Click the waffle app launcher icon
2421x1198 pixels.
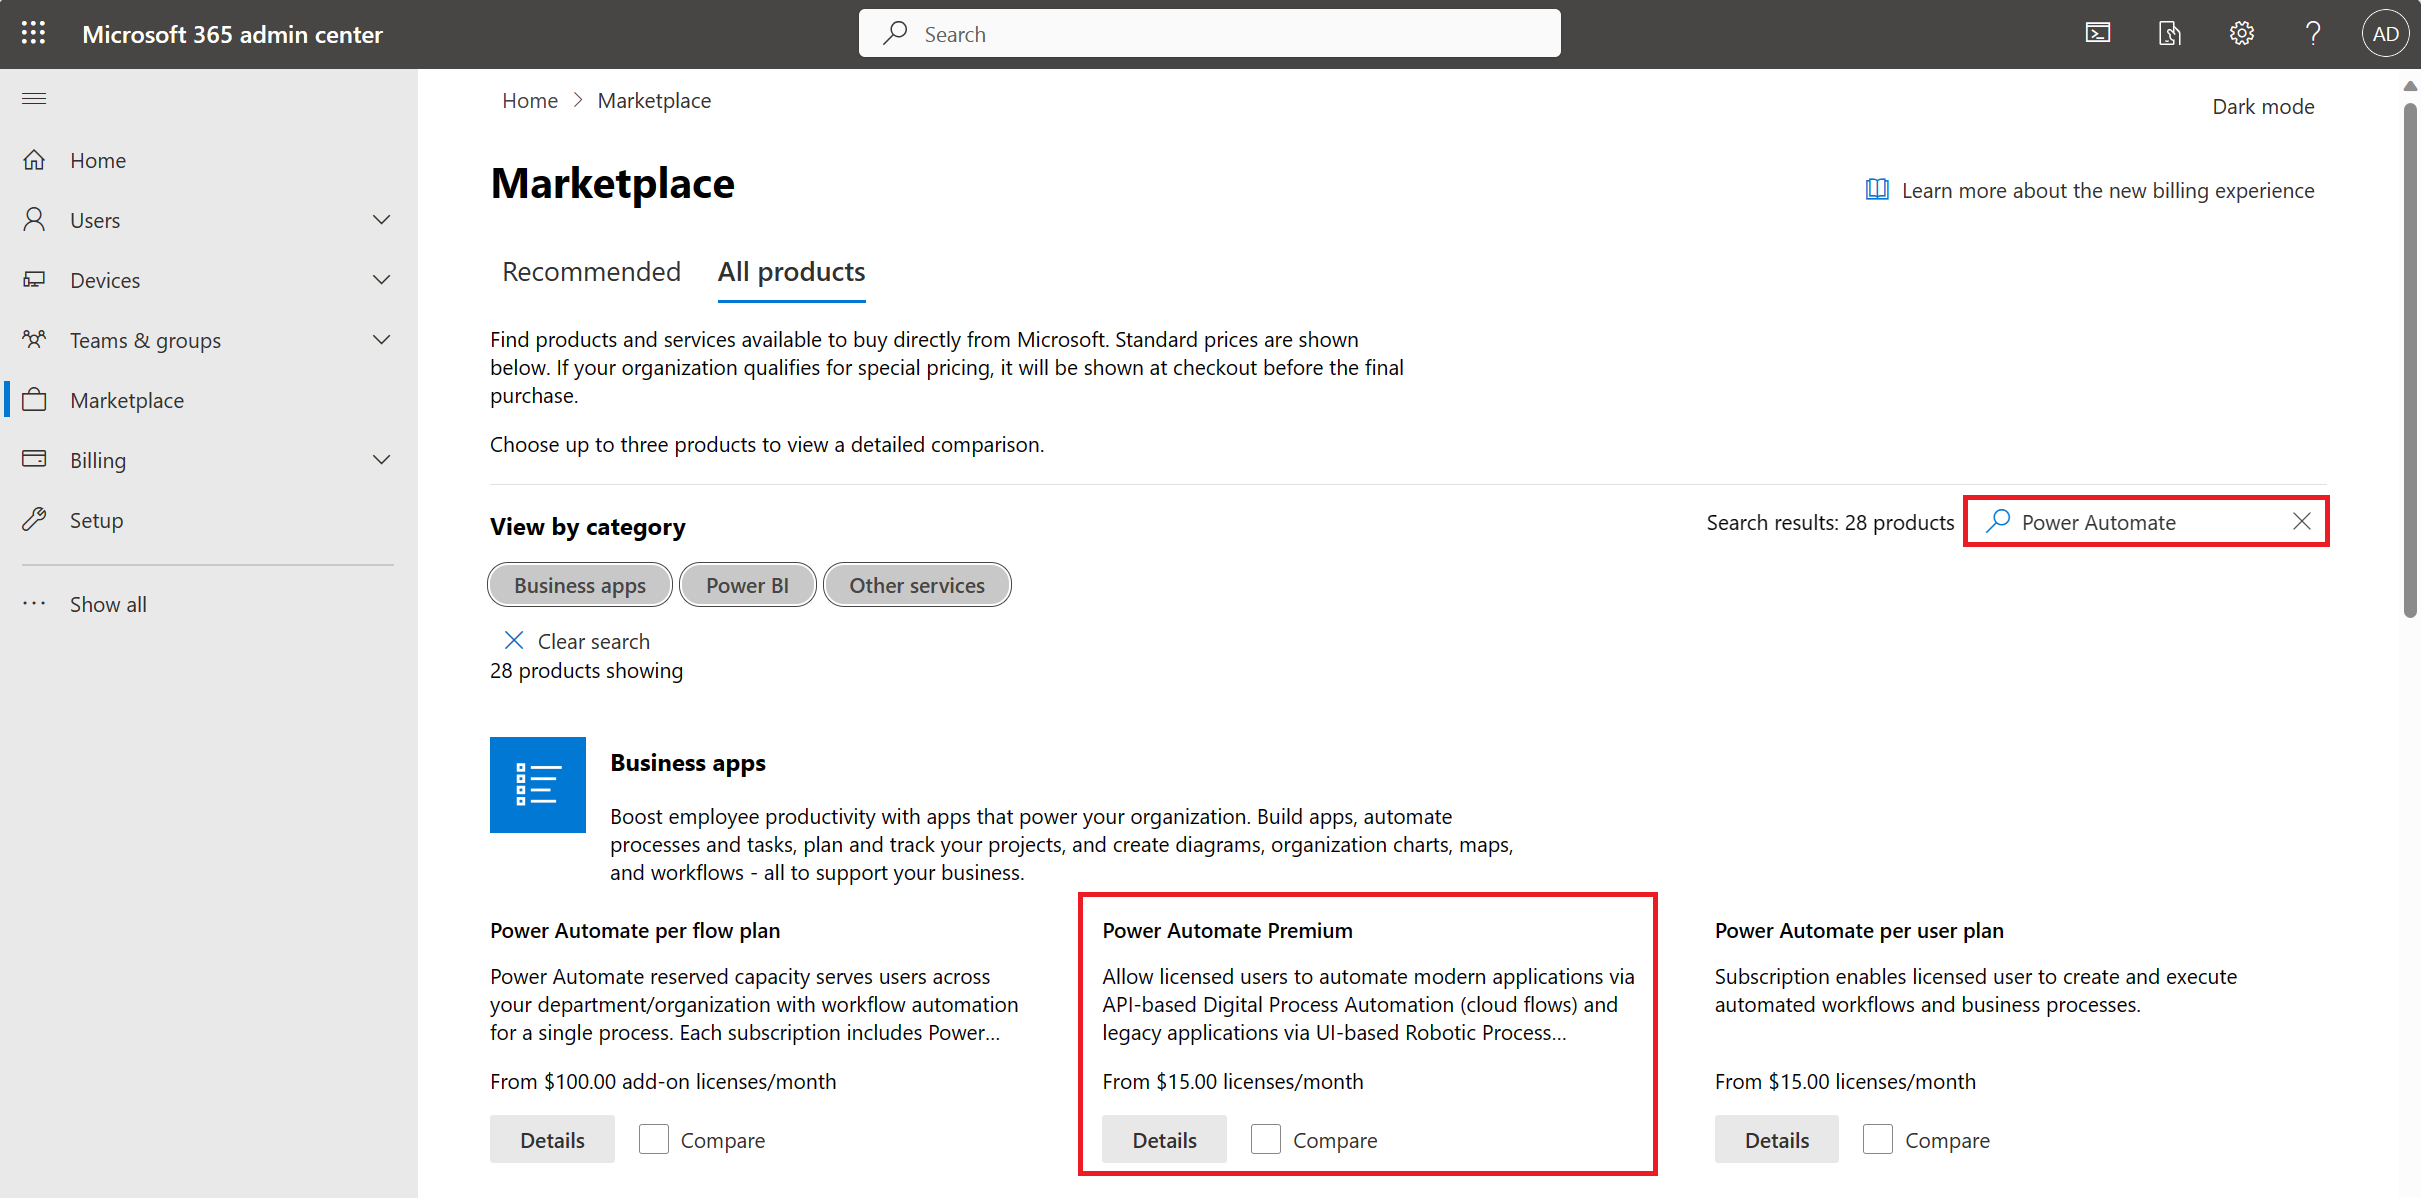32,32
